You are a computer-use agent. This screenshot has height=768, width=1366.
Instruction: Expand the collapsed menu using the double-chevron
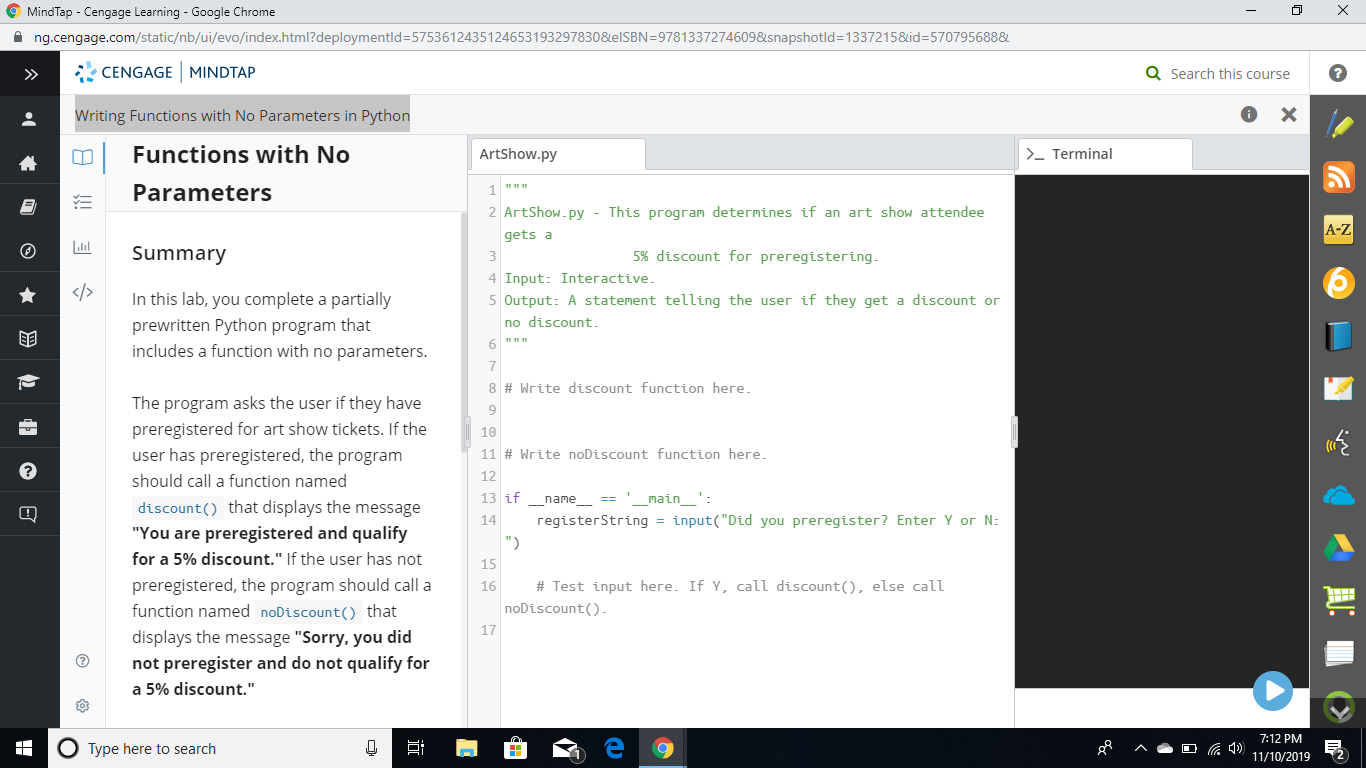[30, 73]
